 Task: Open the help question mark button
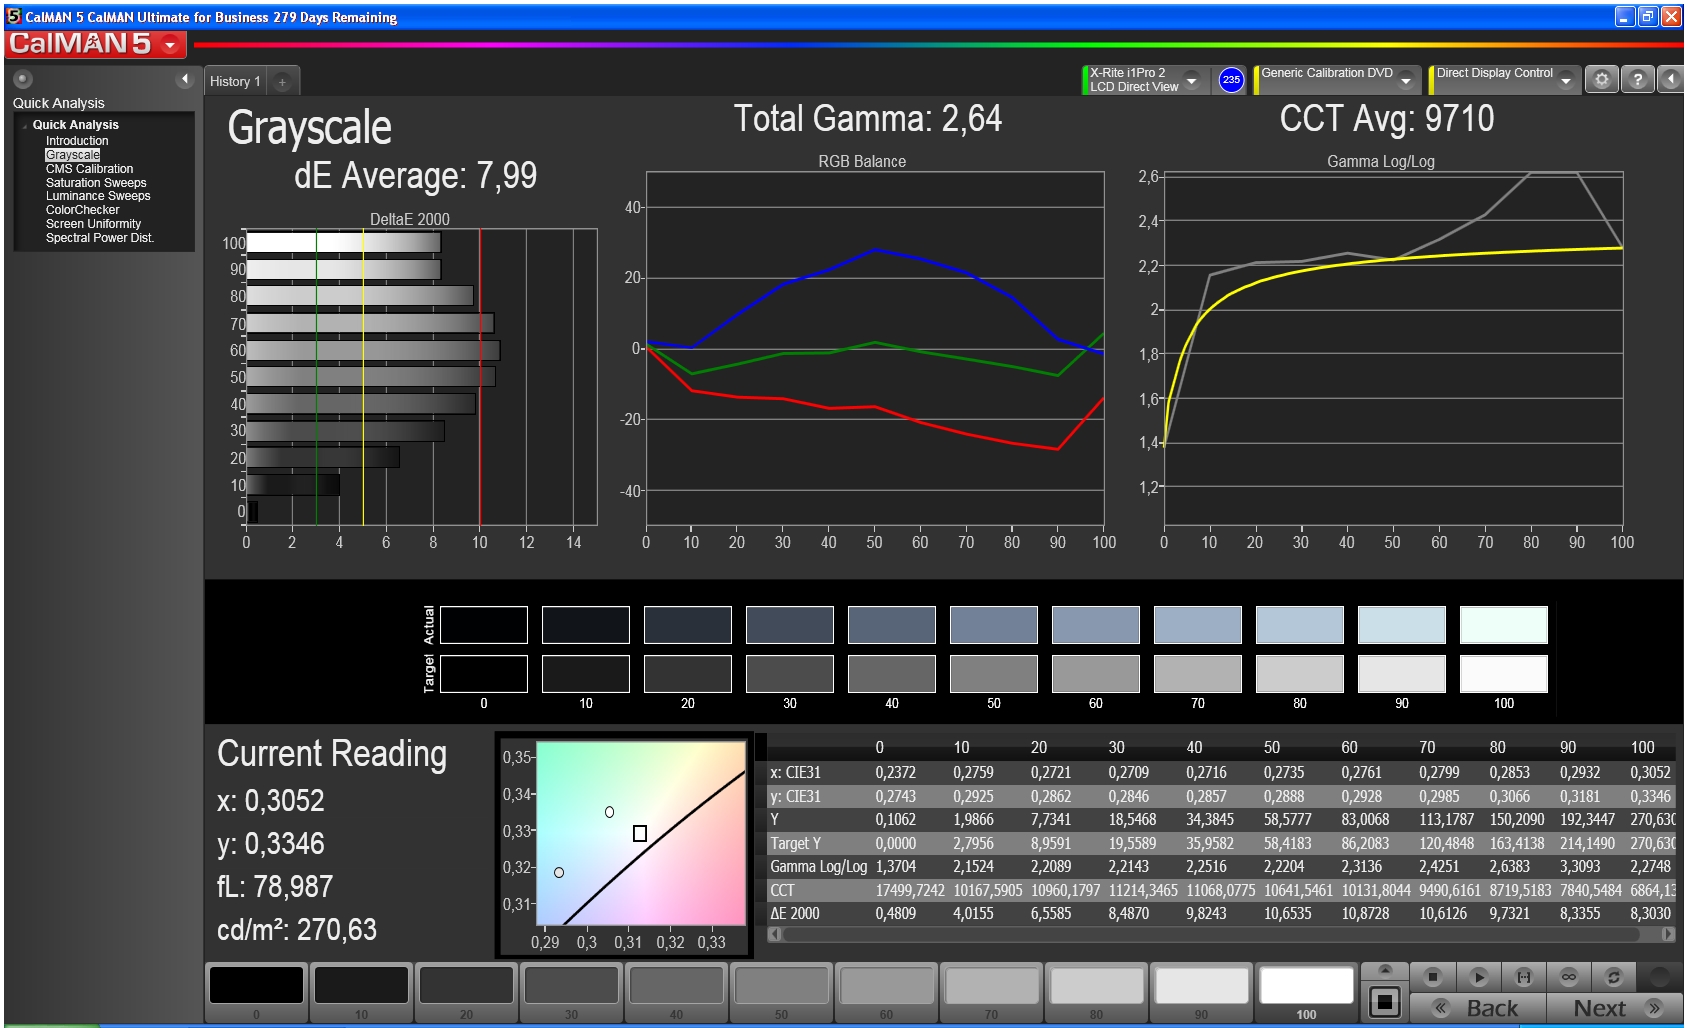coord(1637,79)
